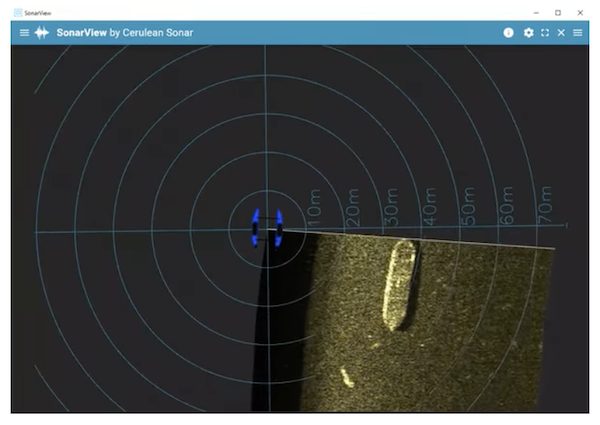Click the 50m range label
The width and height of the screenshot is (600, 425).
(468, 207)
